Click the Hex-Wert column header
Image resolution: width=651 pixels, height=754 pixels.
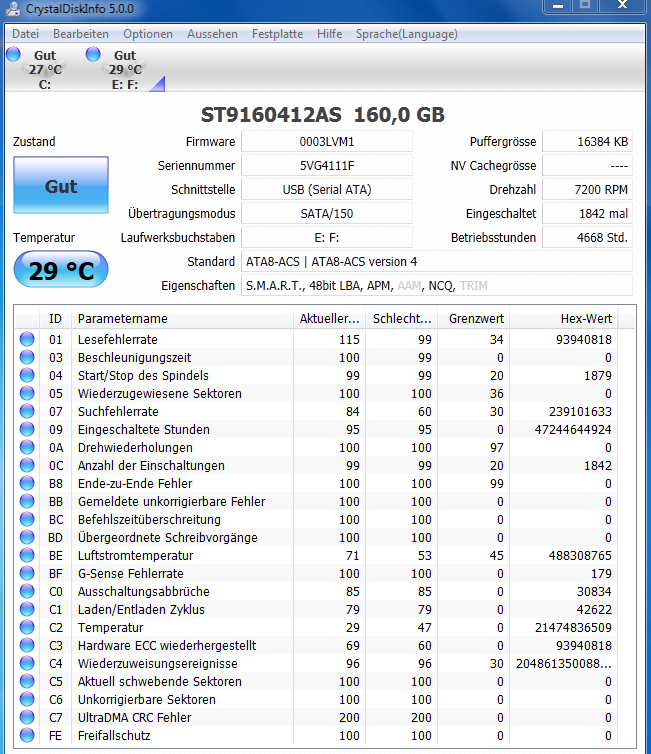tap(564, 318)
